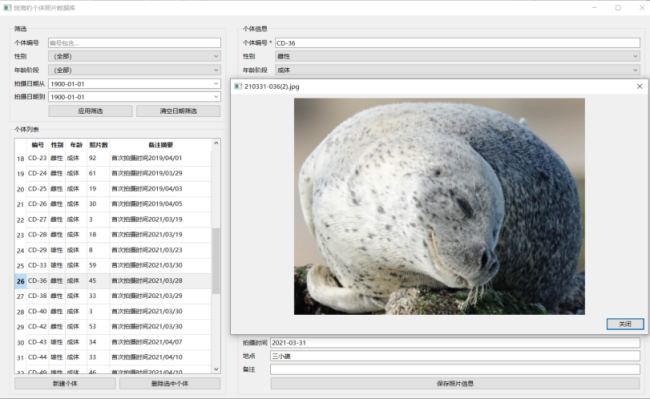The height and width of the screenshot is (399, 650).
Task: Click the note cell ending 2019/04/01
Action: point(160,158)
